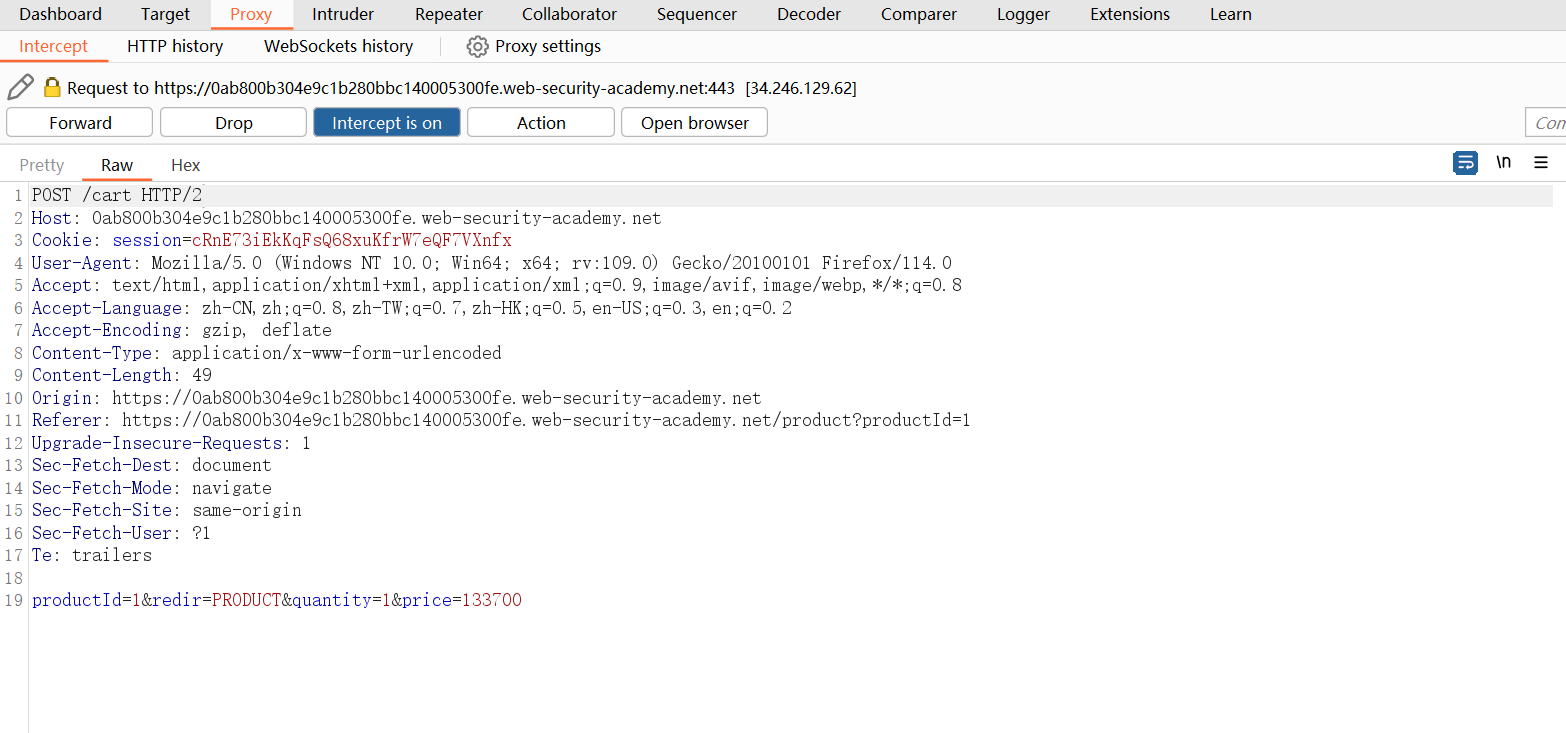Click the Proxy settings gear icon
Screen dimensions: 1566x733
pos(478,47)
